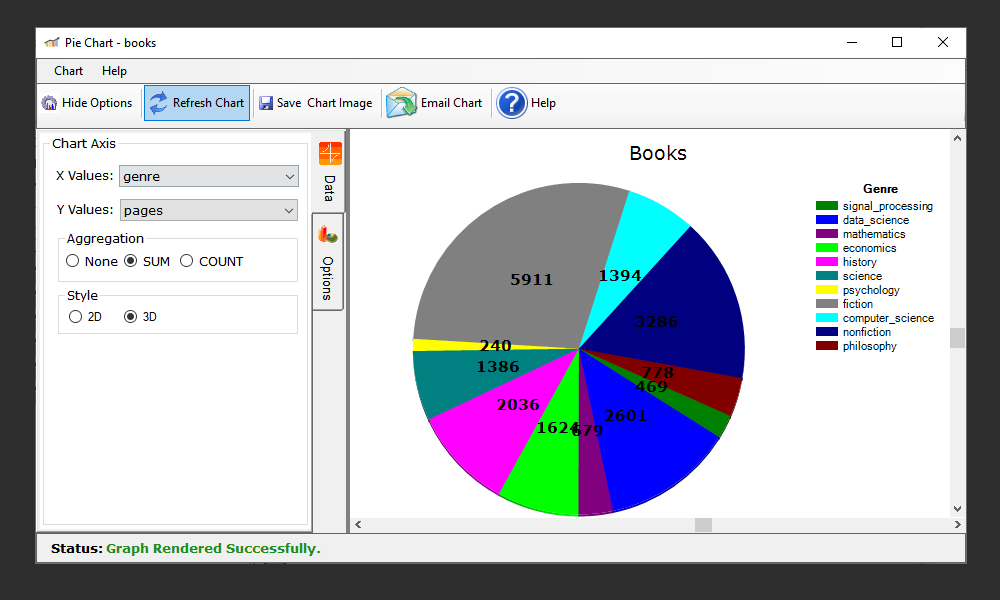Click the horizontal scrollbar left arrow
This screenshot has height=600, width=1000.
click(358, 525)
